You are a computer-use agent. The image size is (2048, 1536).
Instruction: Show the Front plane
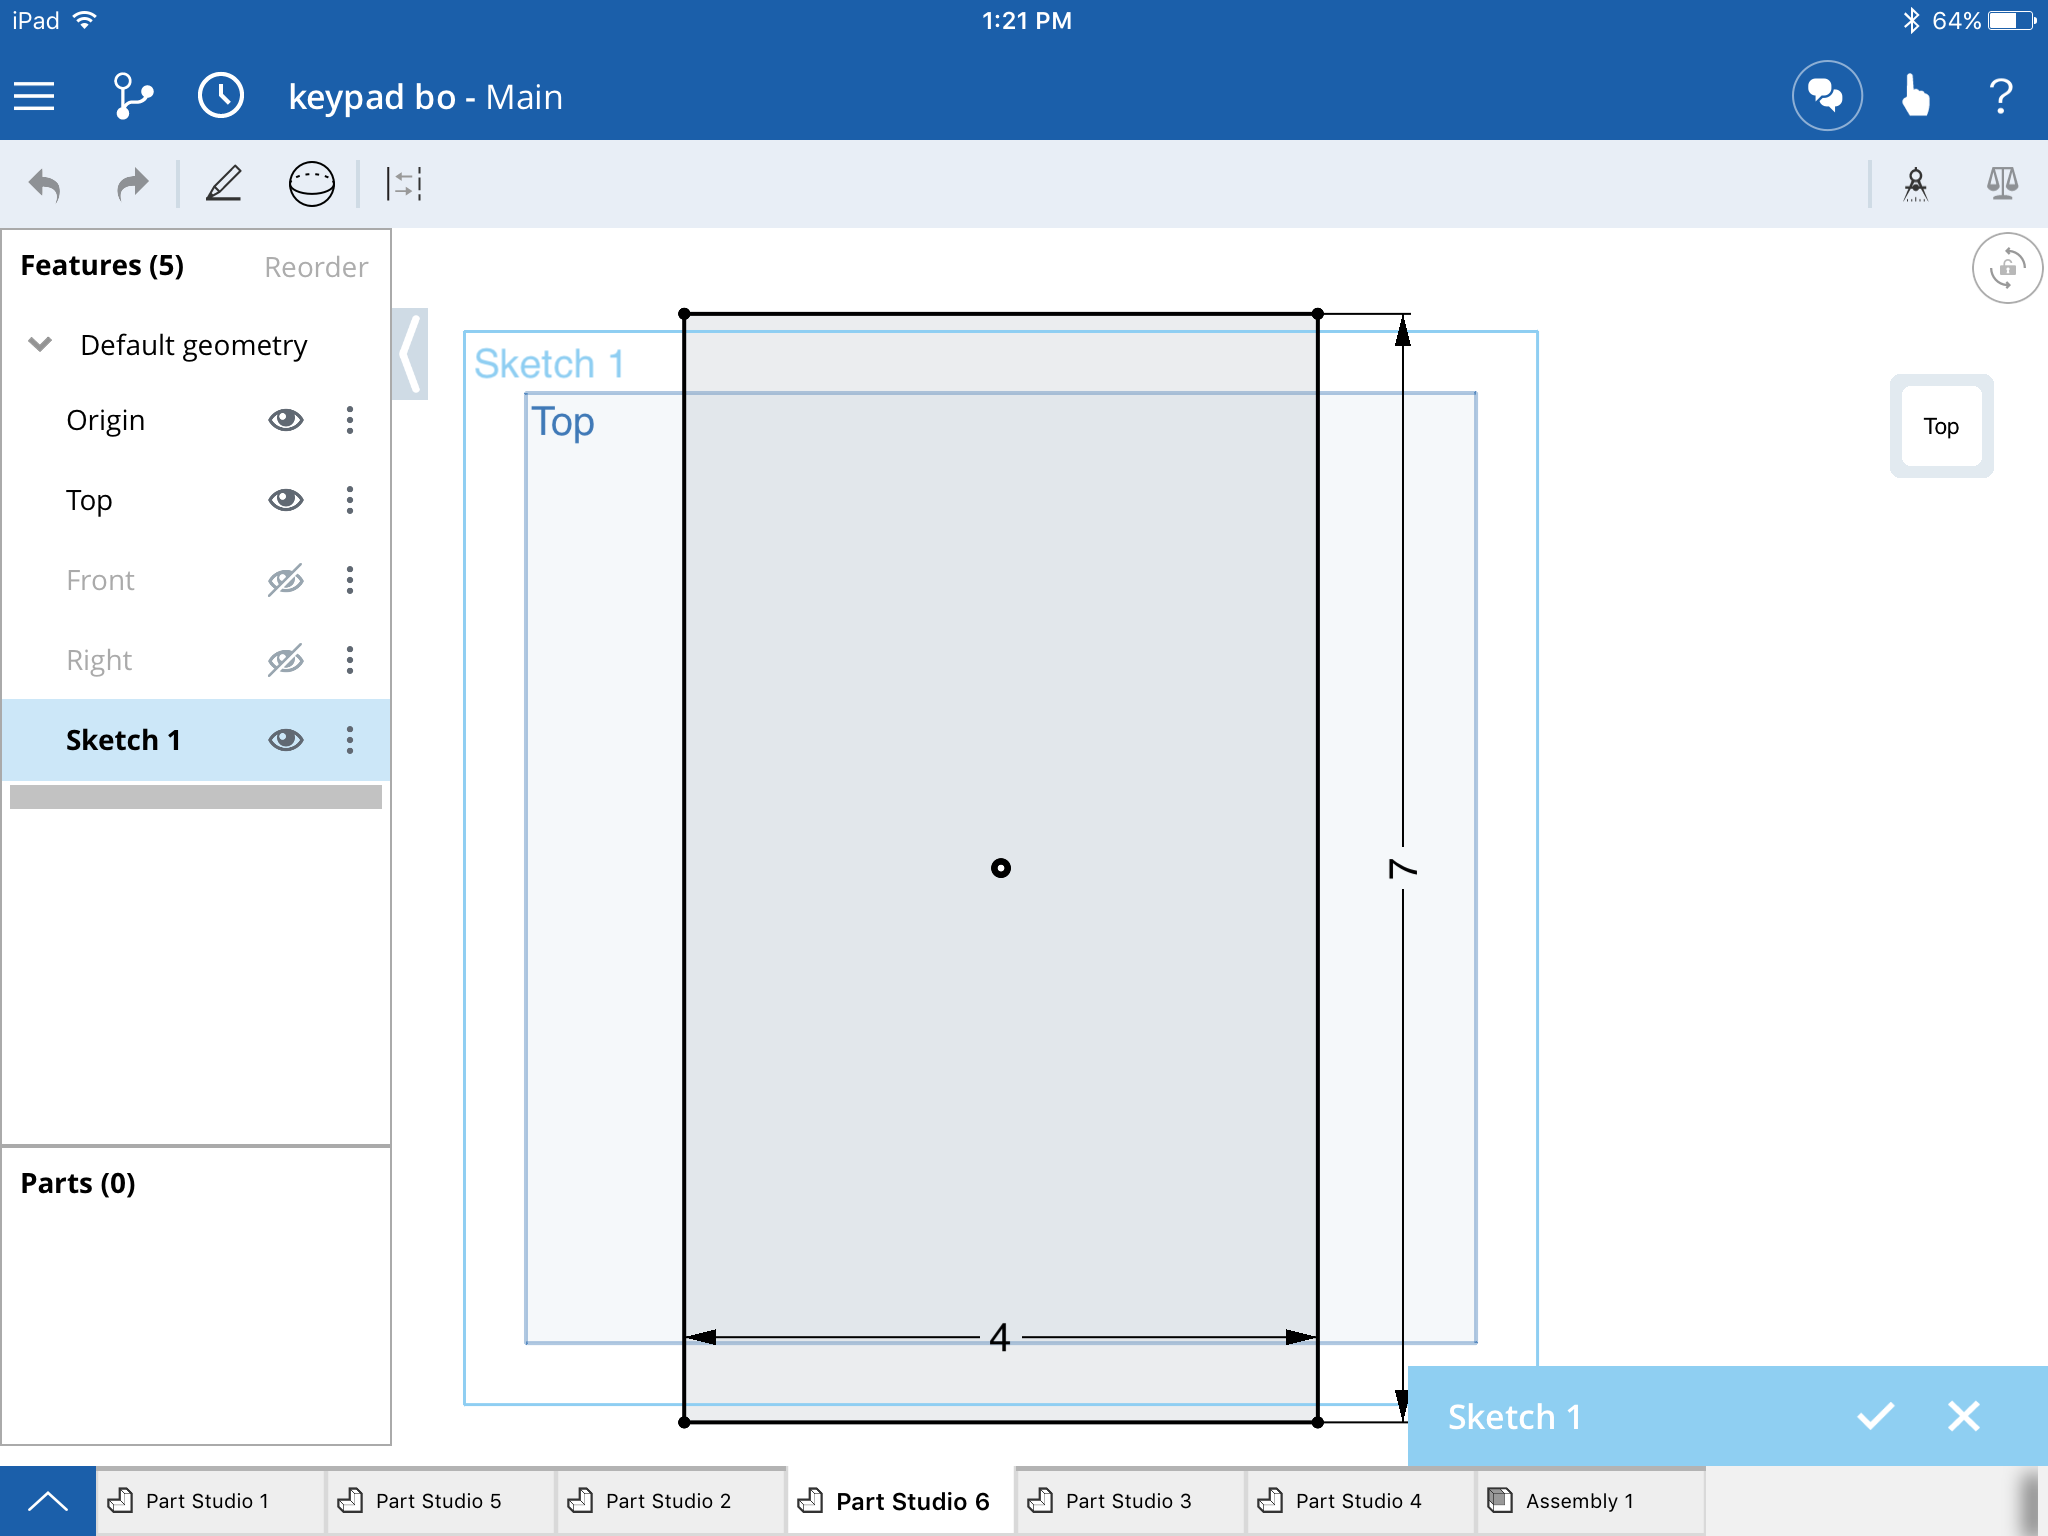[285, 580]
